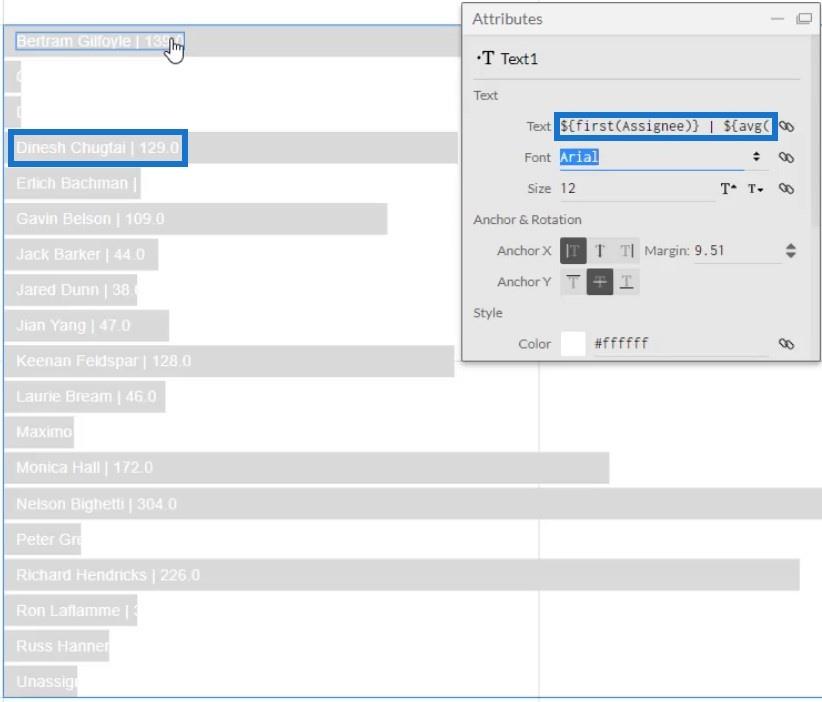Click the data-binding link icon beside Size field
Screen dimensions: 822x702
(786, 188)
